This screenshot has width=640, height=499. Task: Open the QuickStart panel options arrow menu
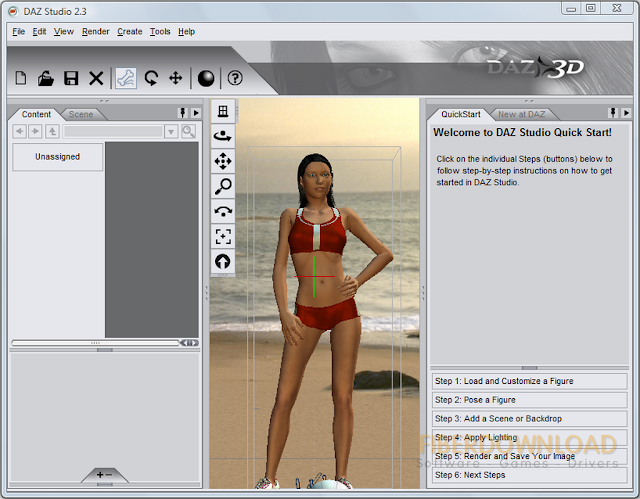(626, 113)
